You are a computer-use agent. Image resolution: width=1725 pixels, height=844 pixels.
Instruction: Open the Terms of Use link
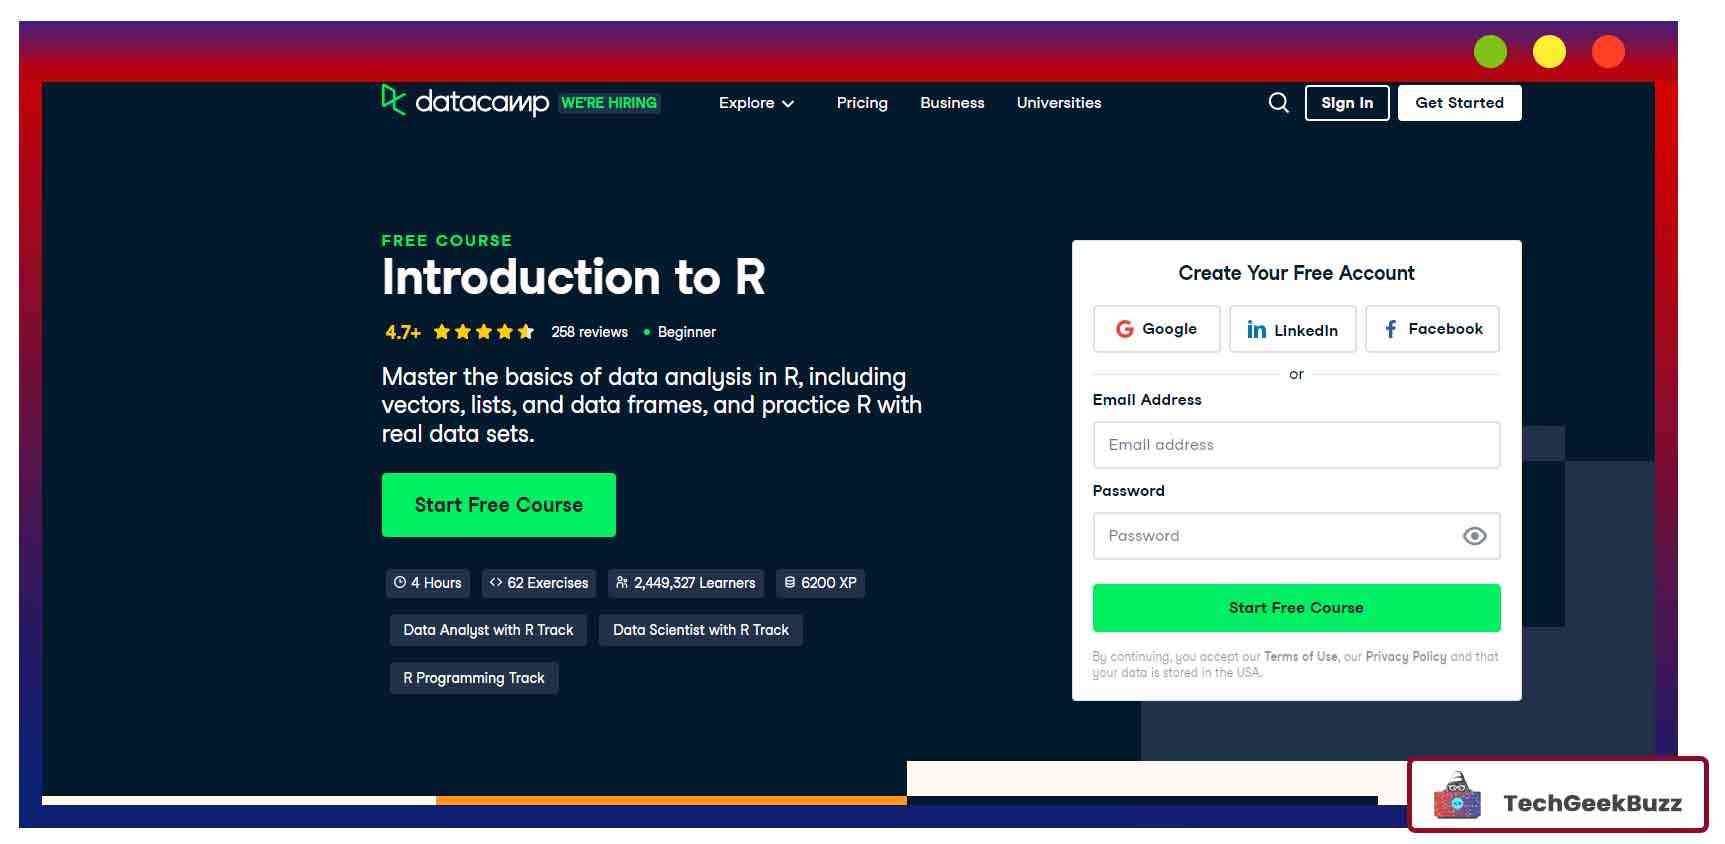(x=1300, y=657)
